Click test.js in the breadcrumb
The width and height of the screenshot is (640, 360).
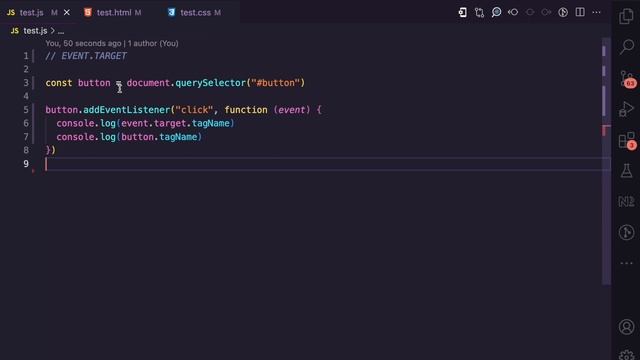point(35,31)
